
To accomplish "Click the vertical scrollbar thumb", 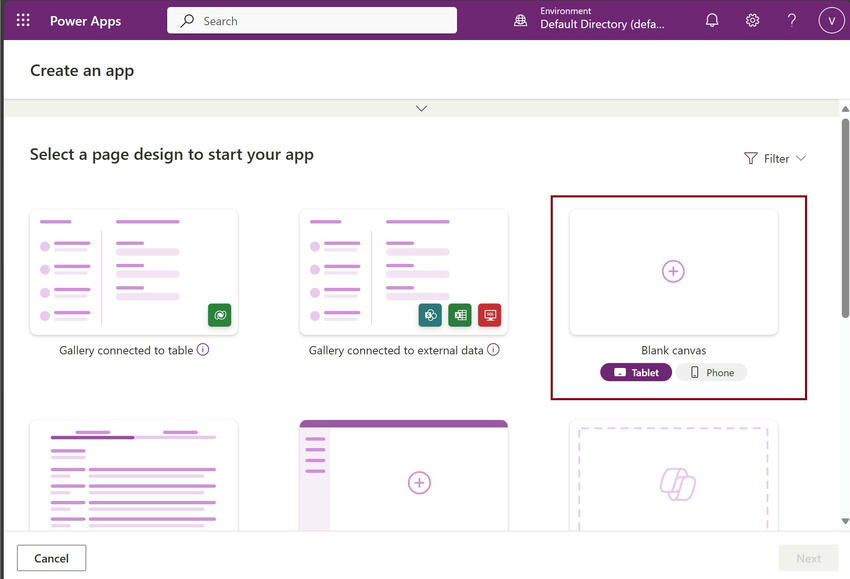I will click(x=845, y=218).
